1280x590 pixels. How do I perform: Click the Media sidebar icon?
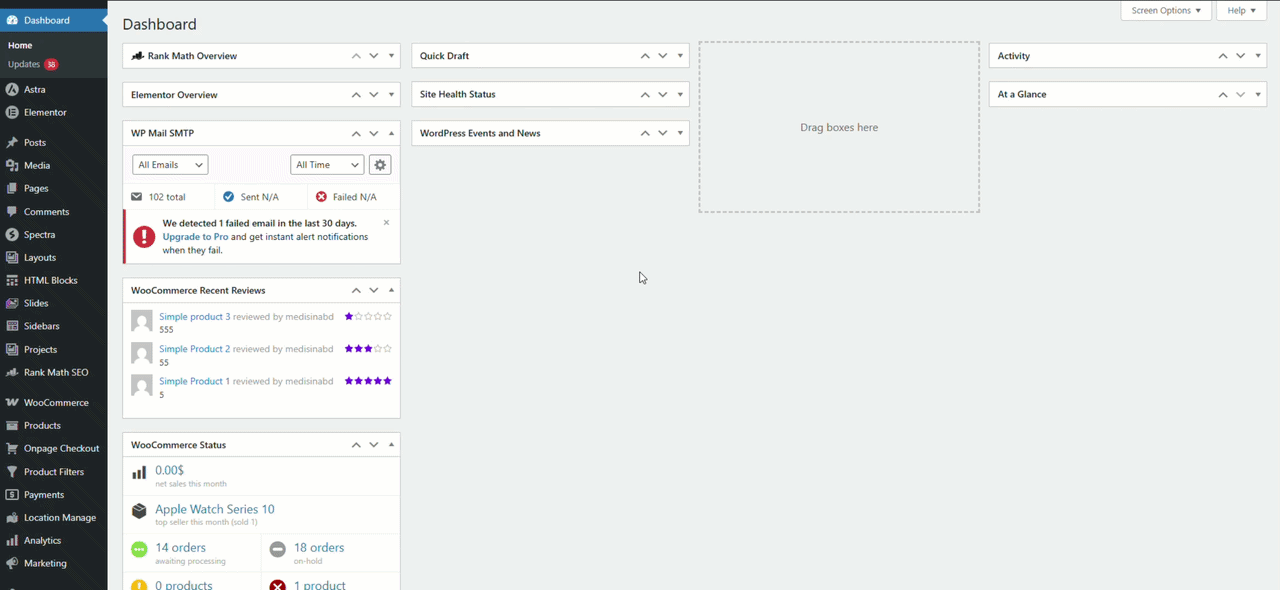(12, 165)
